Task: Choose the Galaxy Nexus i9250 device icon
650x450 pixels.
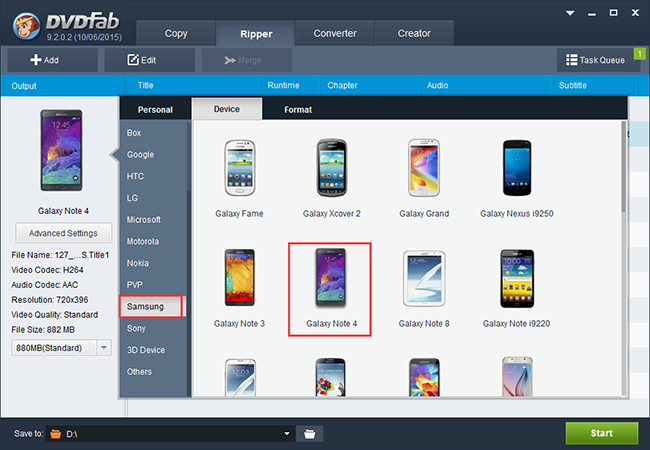Action: (x=517, y=168)
